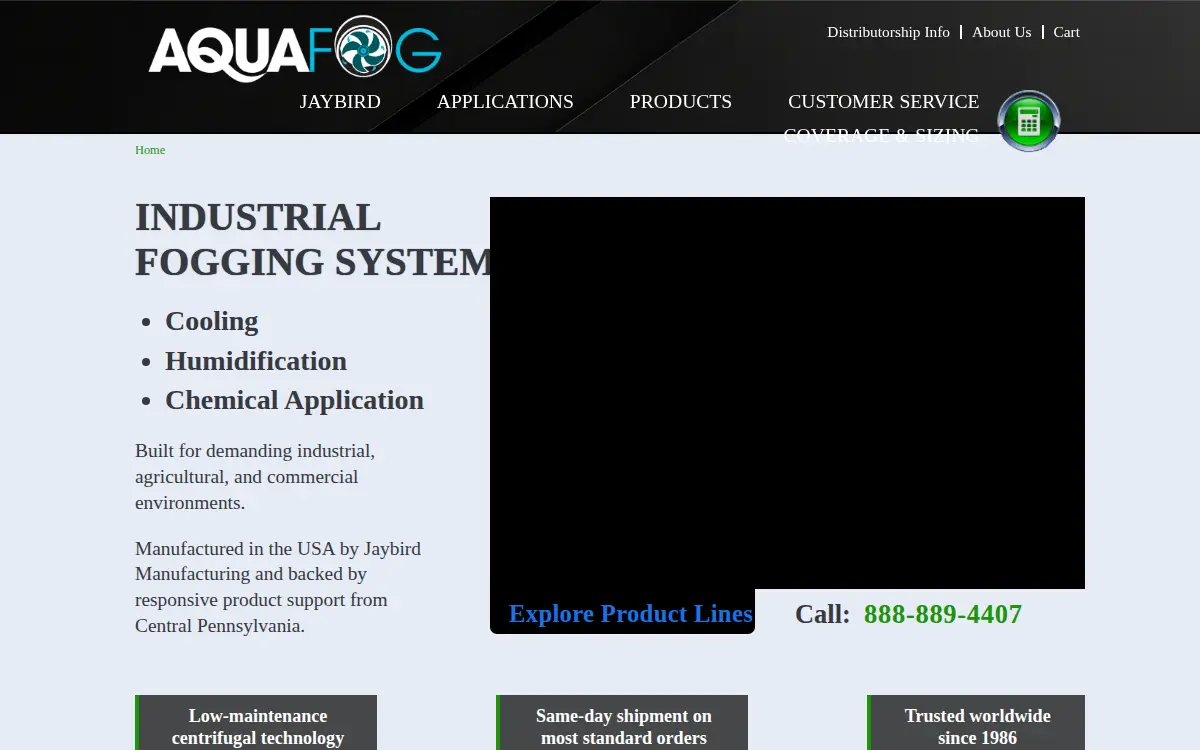
Task: Click the 'INDUSTRIAL FOGGING SYSTEM' heading
Action: (x=314, y=239)
